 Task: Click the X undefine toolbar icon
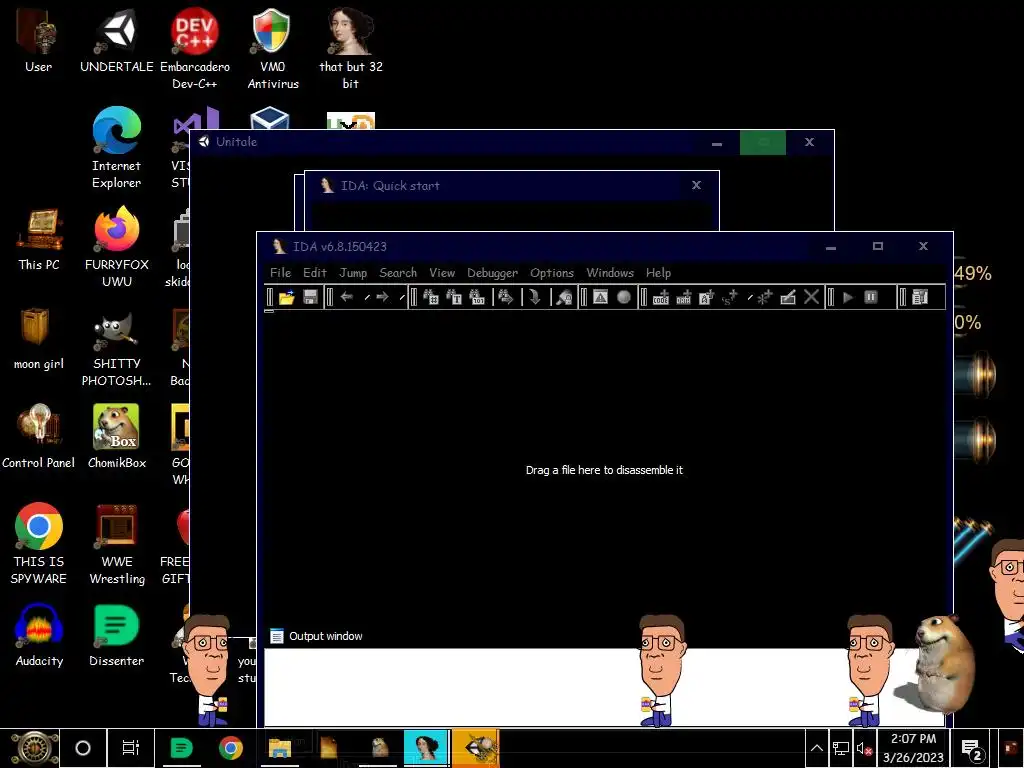tap(811, 298)
